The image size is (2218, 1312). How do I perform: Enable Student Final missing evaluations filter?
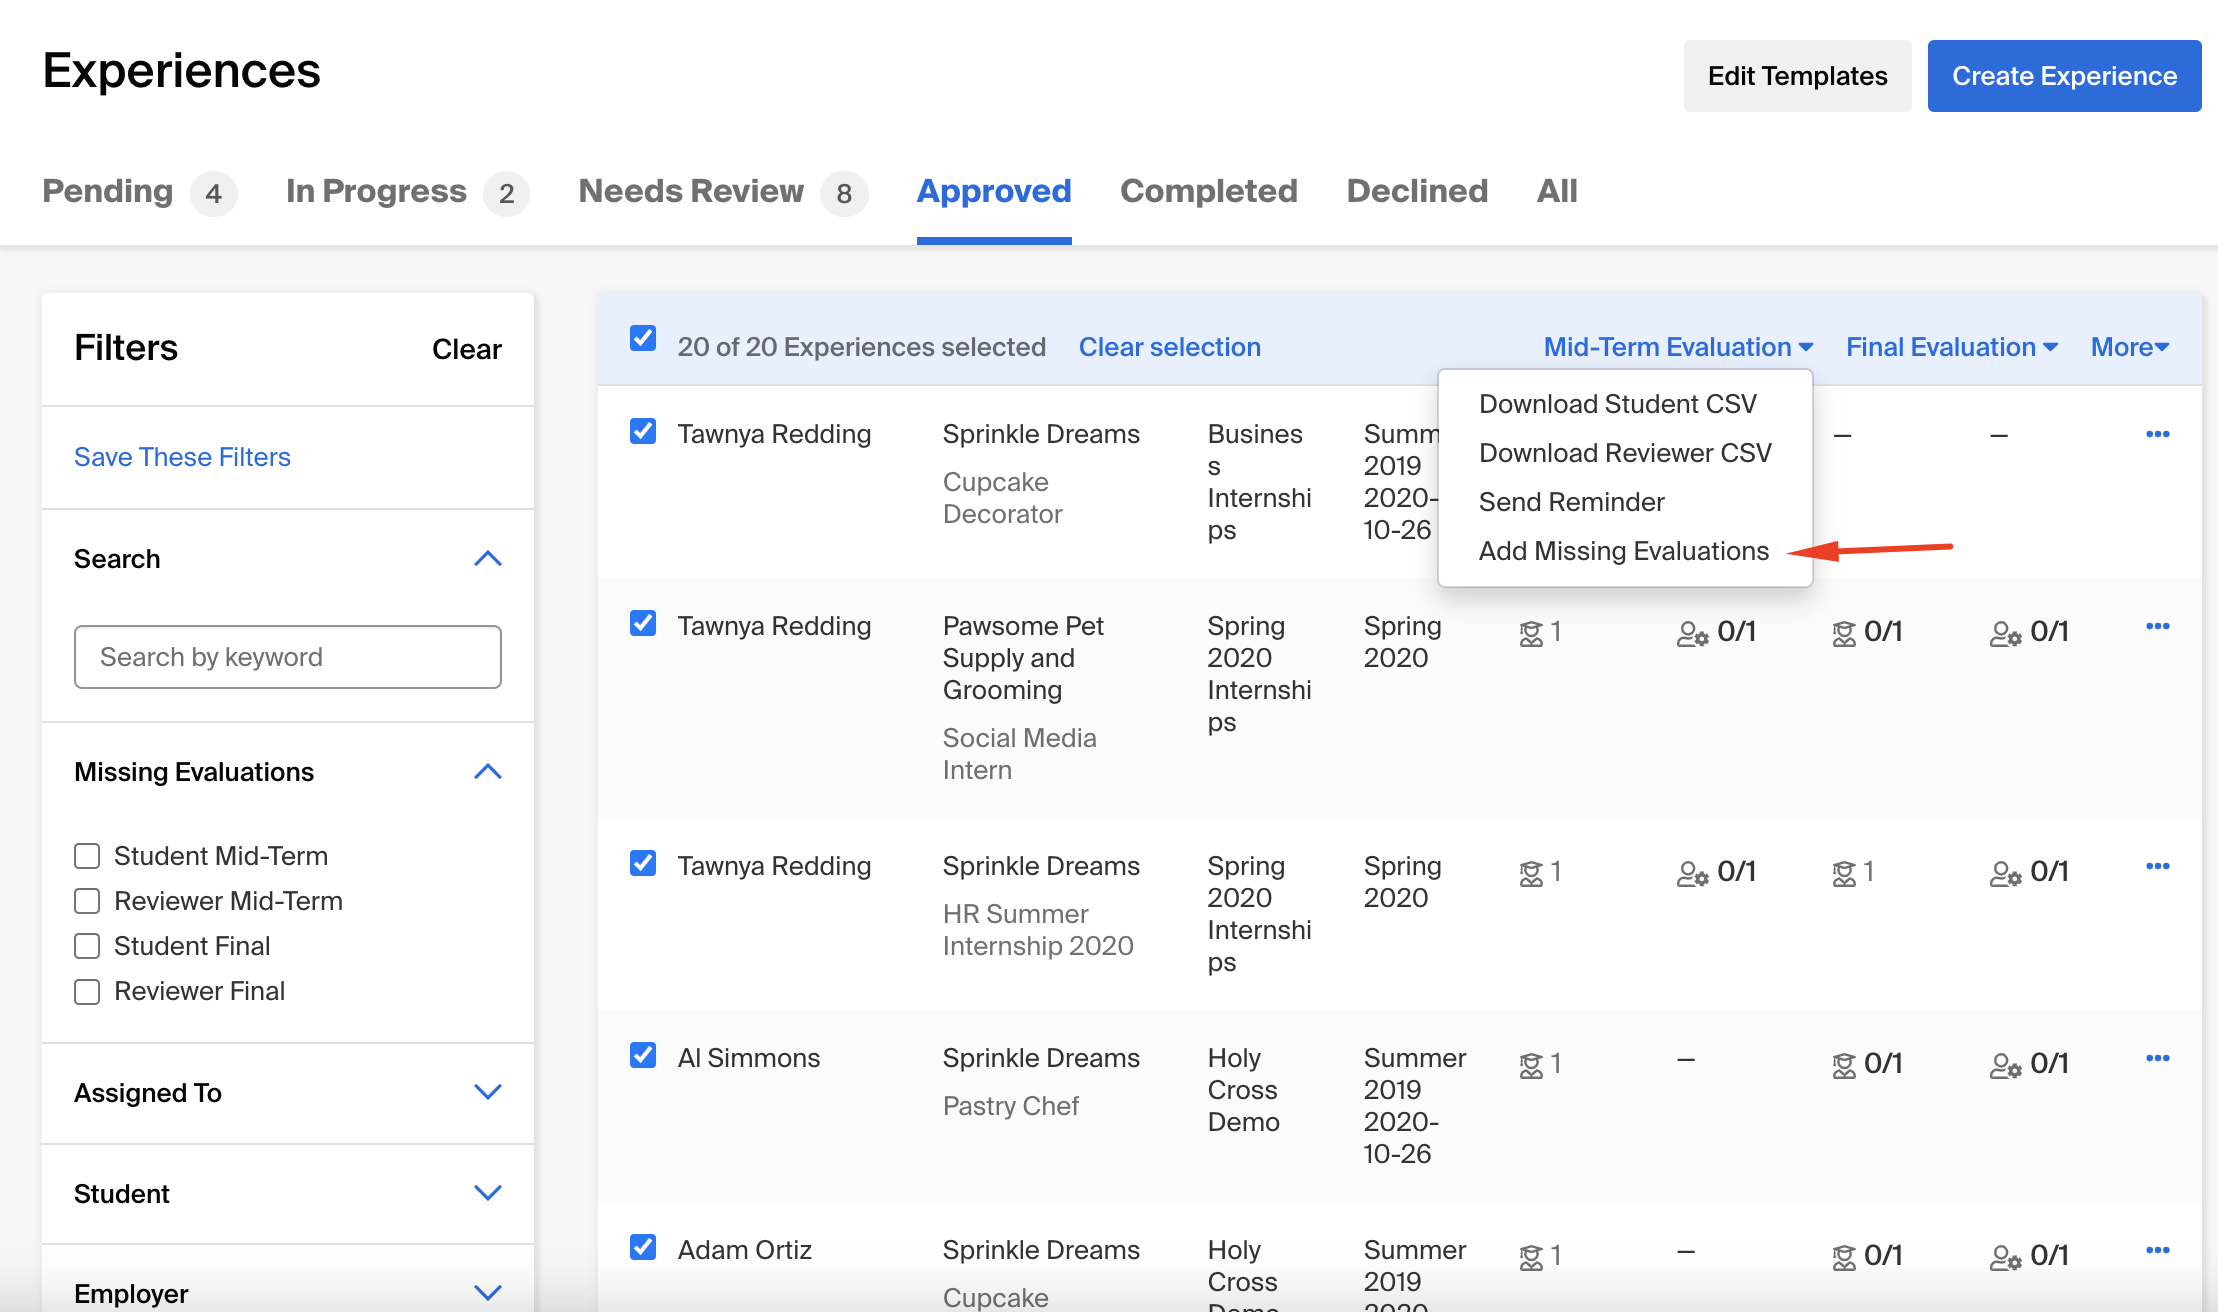pos(87,946)
